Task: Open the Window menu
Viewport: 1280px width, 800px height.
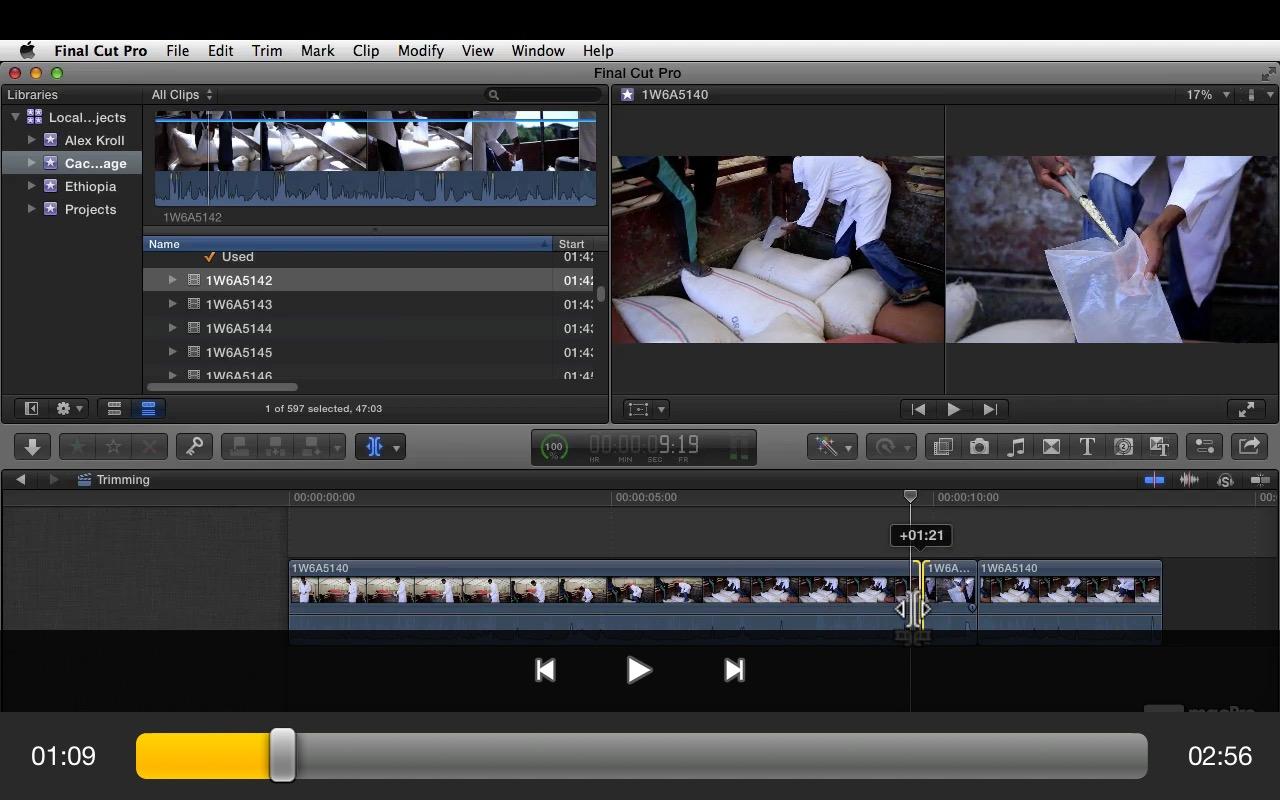Action: pos(538,51)
